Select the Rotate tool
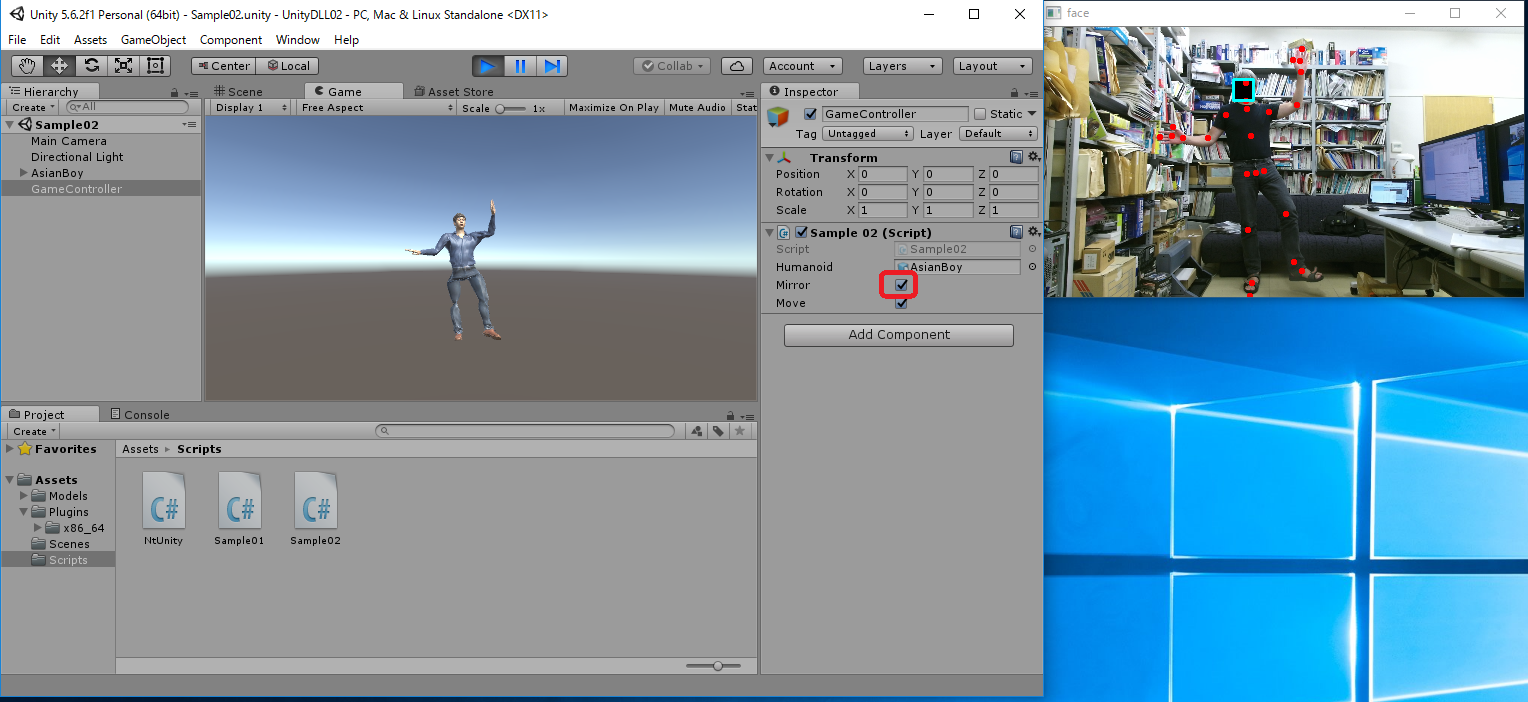The height and width of the screenshot is (702, 1528). (91, 66)
